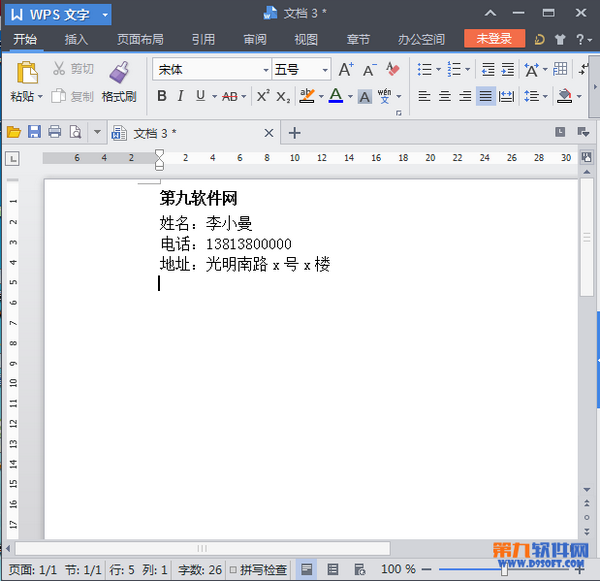Viewport: 600px width, 581px height.
Task: Click the save icon in quick access bar
Action: coord(34,132)
